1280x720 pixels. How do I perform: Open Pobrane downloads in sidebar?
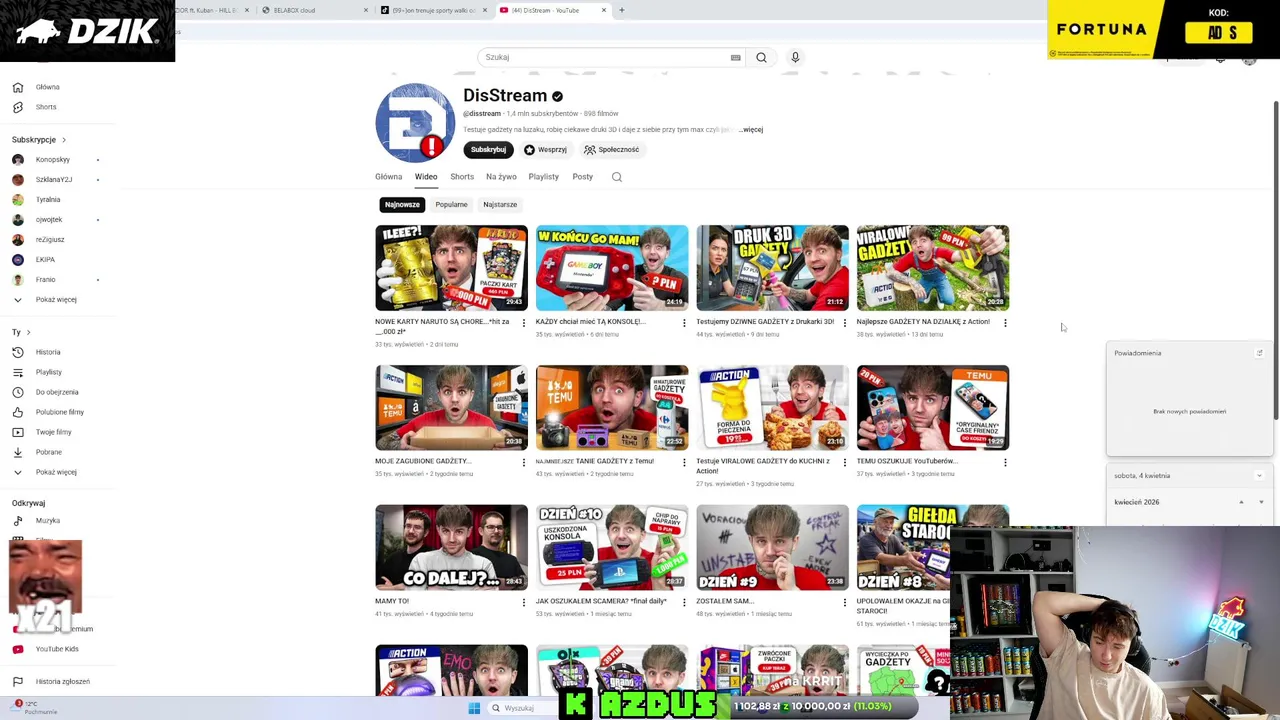click(x=49, y=452)
